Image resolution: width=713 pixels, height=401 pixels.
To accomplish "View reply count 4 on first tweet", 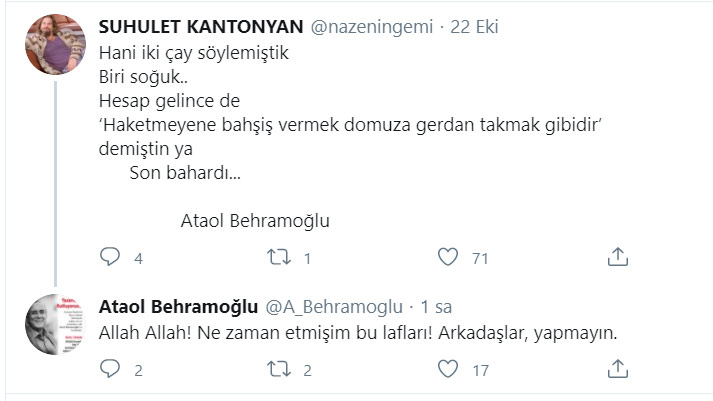I will [x=138, y=258].
